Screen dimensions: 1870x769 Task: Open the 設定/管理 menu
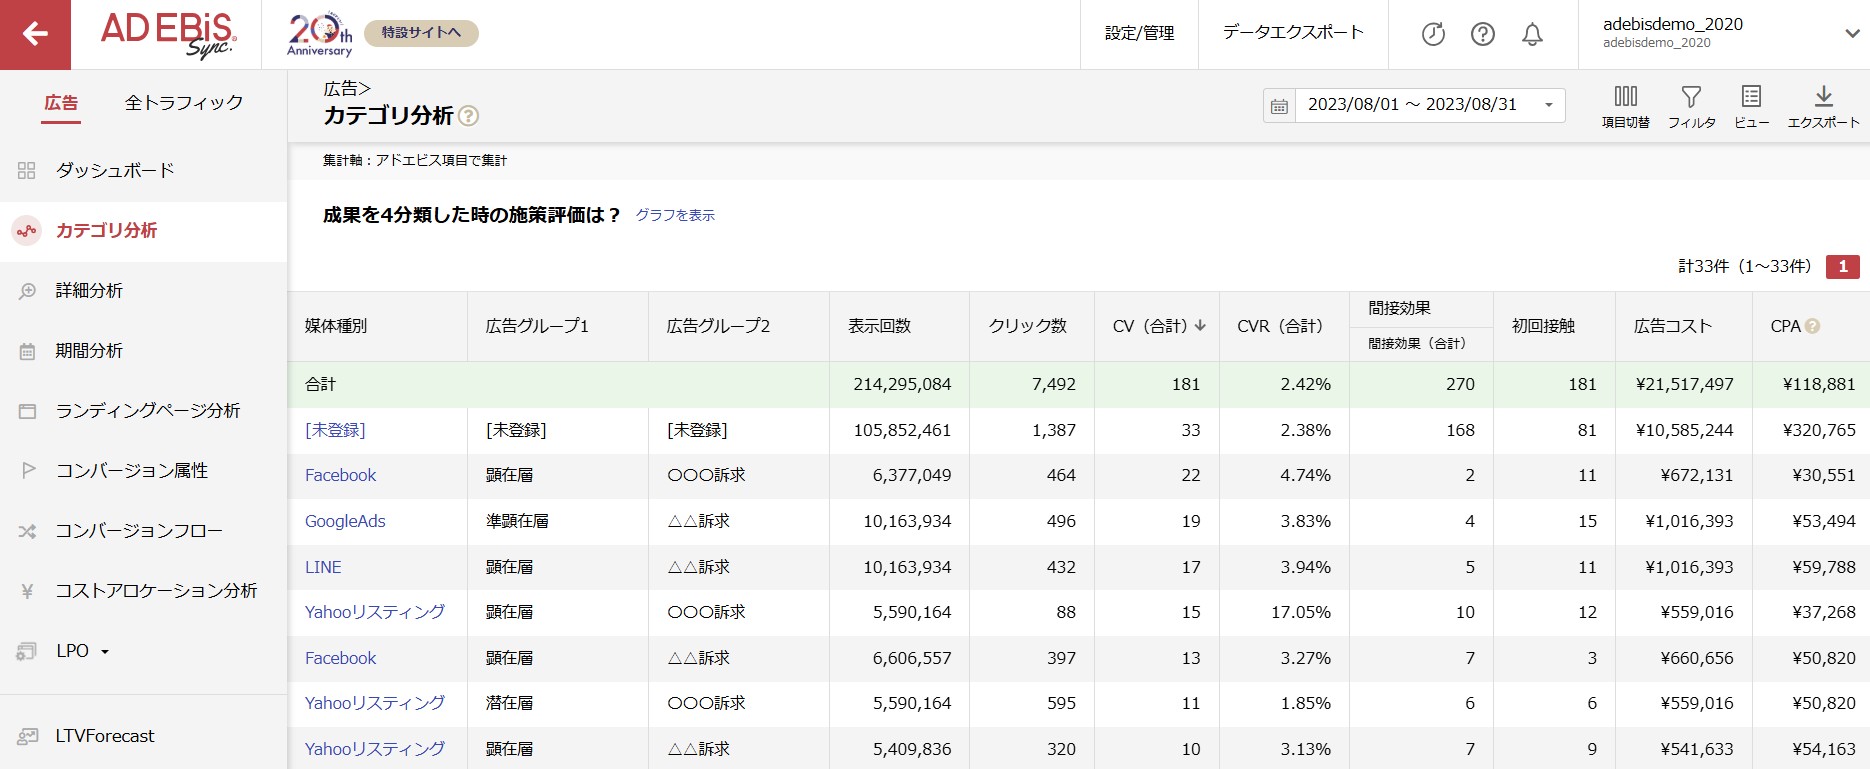coord(1139,34)
